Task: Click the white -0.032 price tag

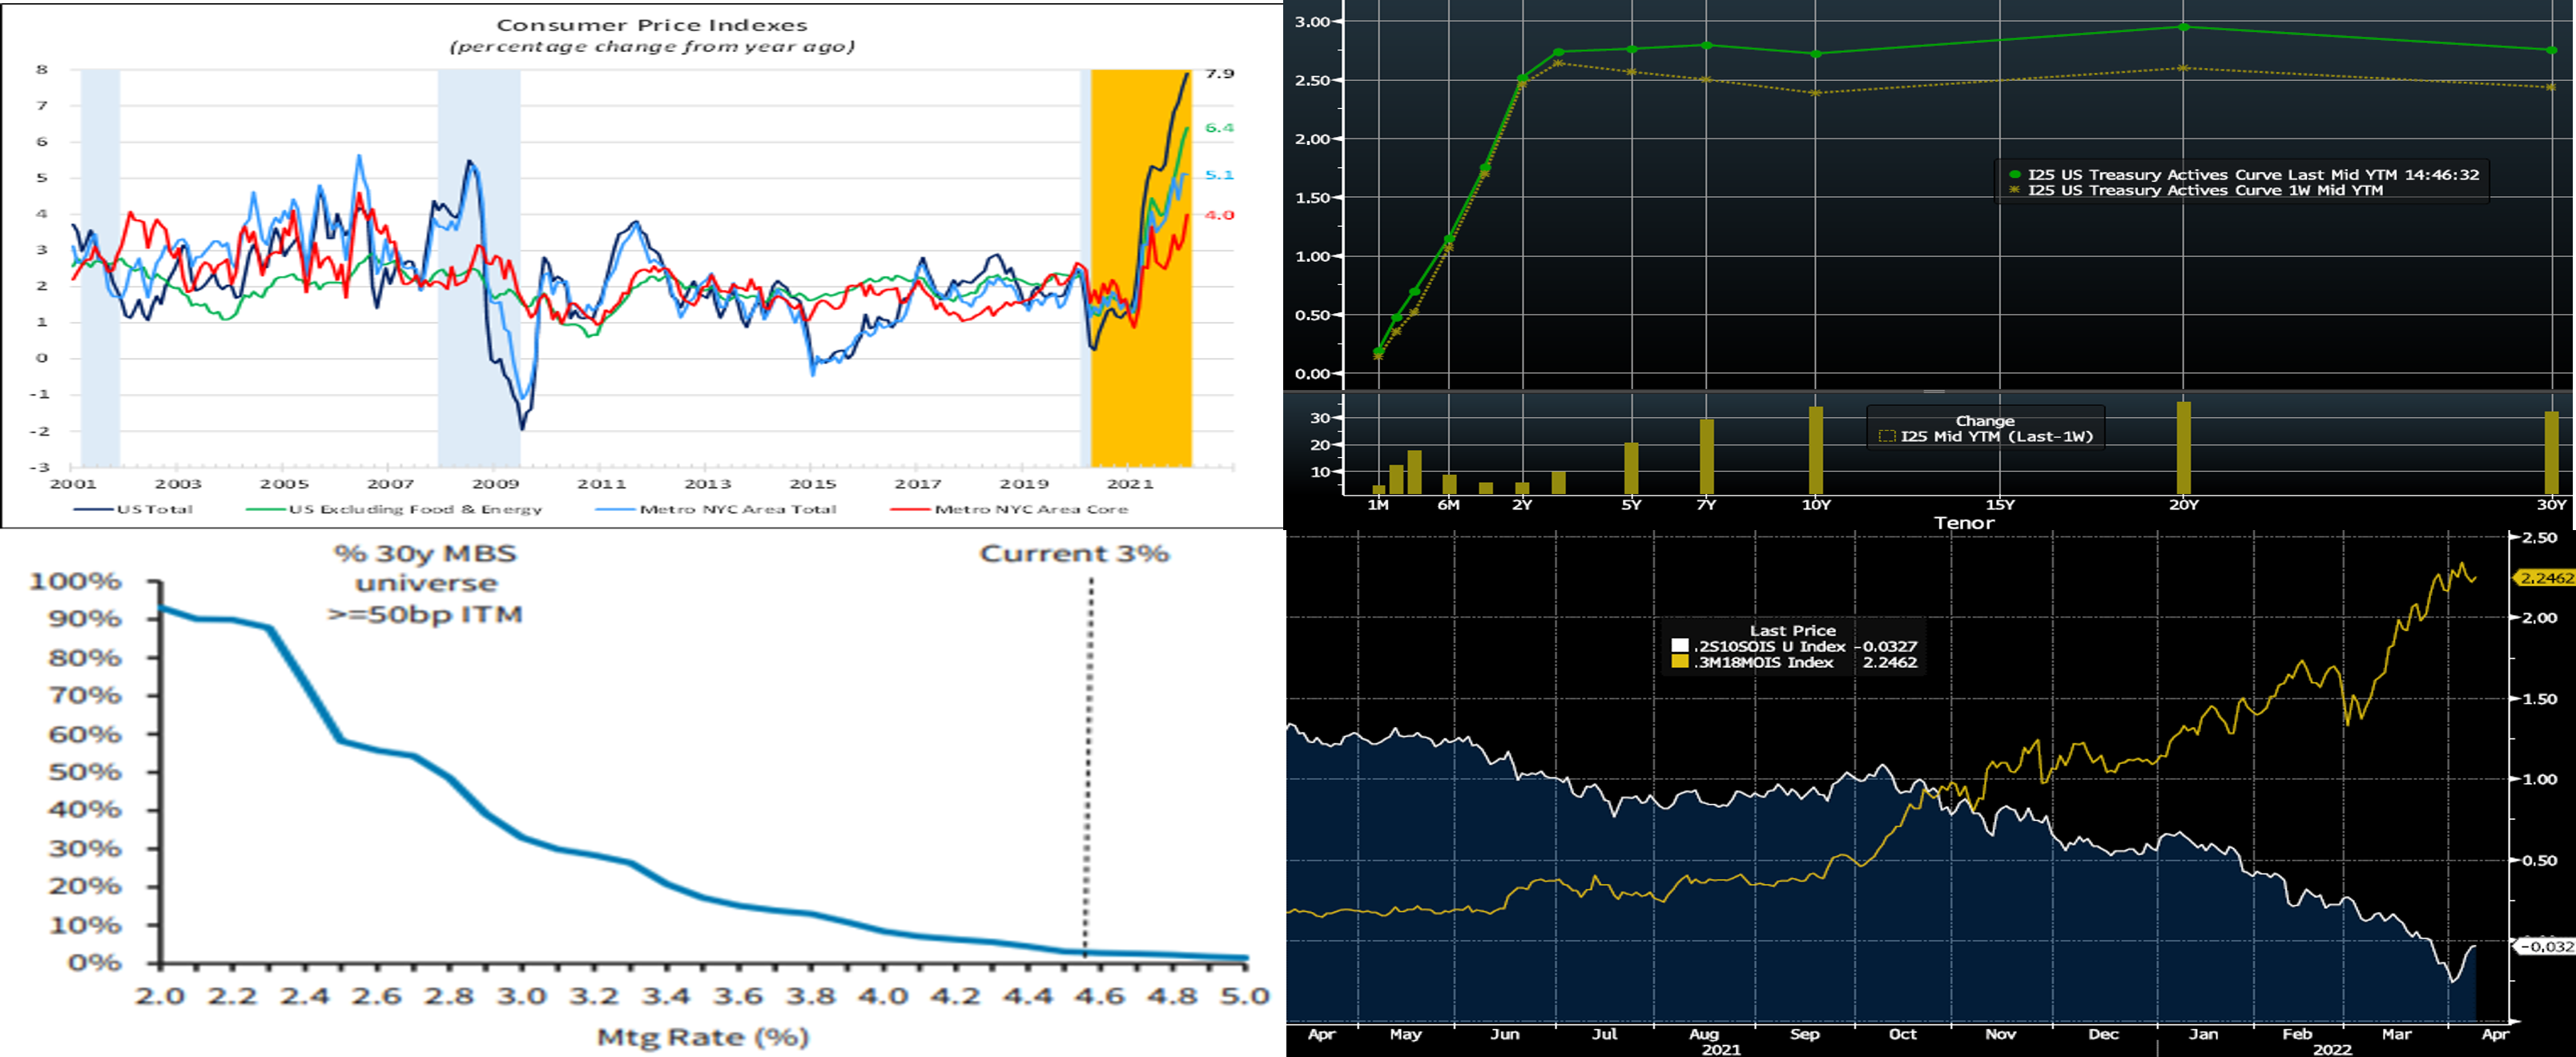Action: coord(2545,946)
